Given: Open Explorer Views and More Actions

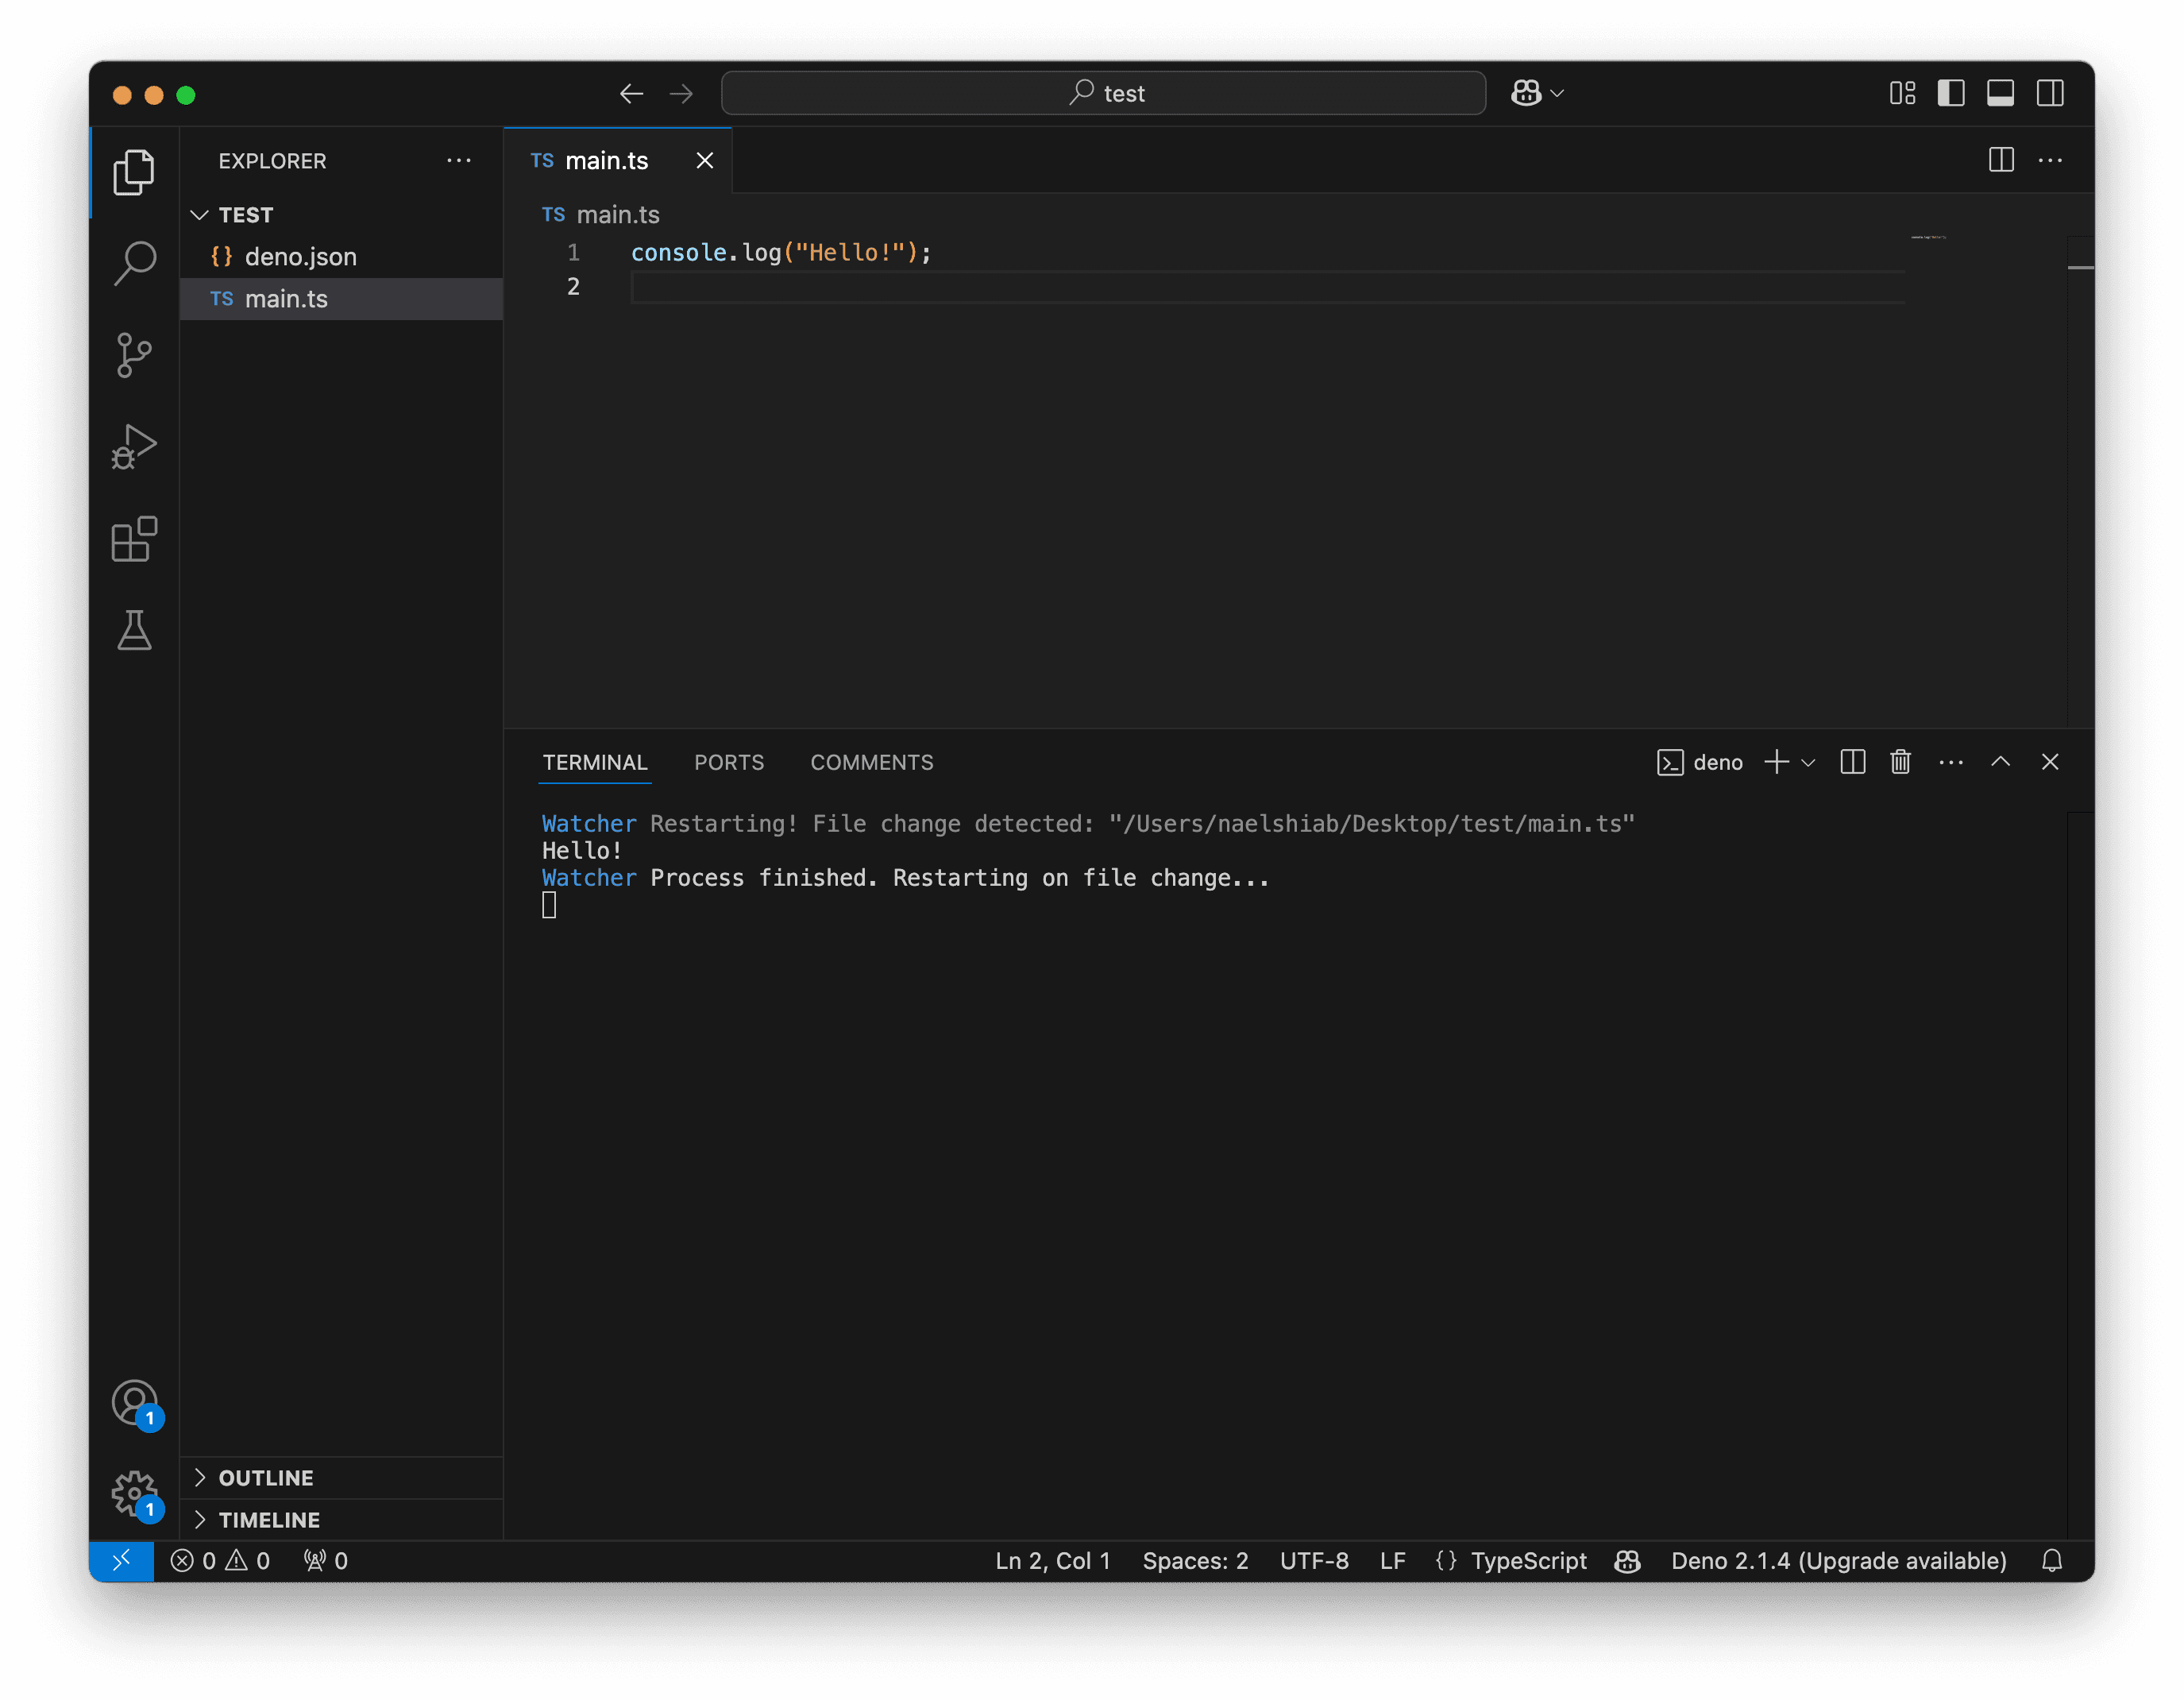Looking at the screenshot, I should (x=459, y=160).
